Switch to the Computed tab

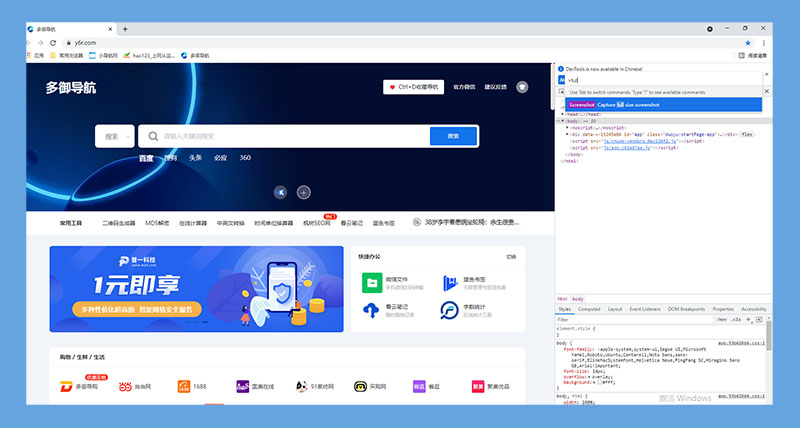point(589,309)
